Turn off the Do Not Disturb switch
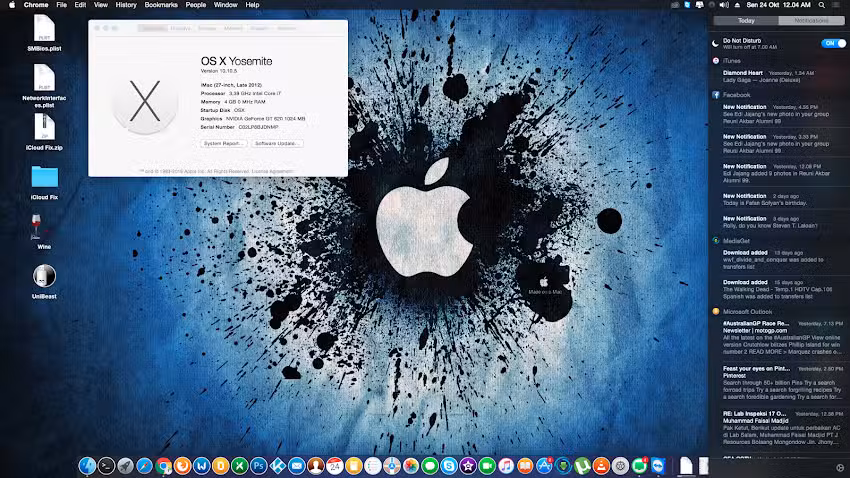The height and width of the screenshot is (478, 850). pyautogui.click(x=833, y=43)
